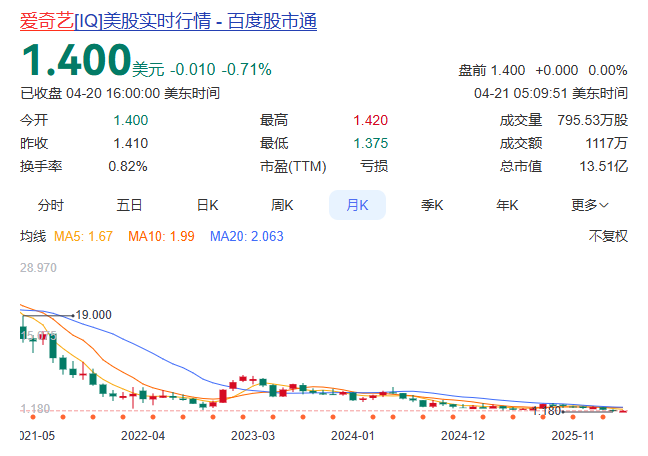Image resolution: width=648 pixels, height=456 pixels.
Task: Click the 市盈(TTM) value 亏损
Action: pos(374,167)
